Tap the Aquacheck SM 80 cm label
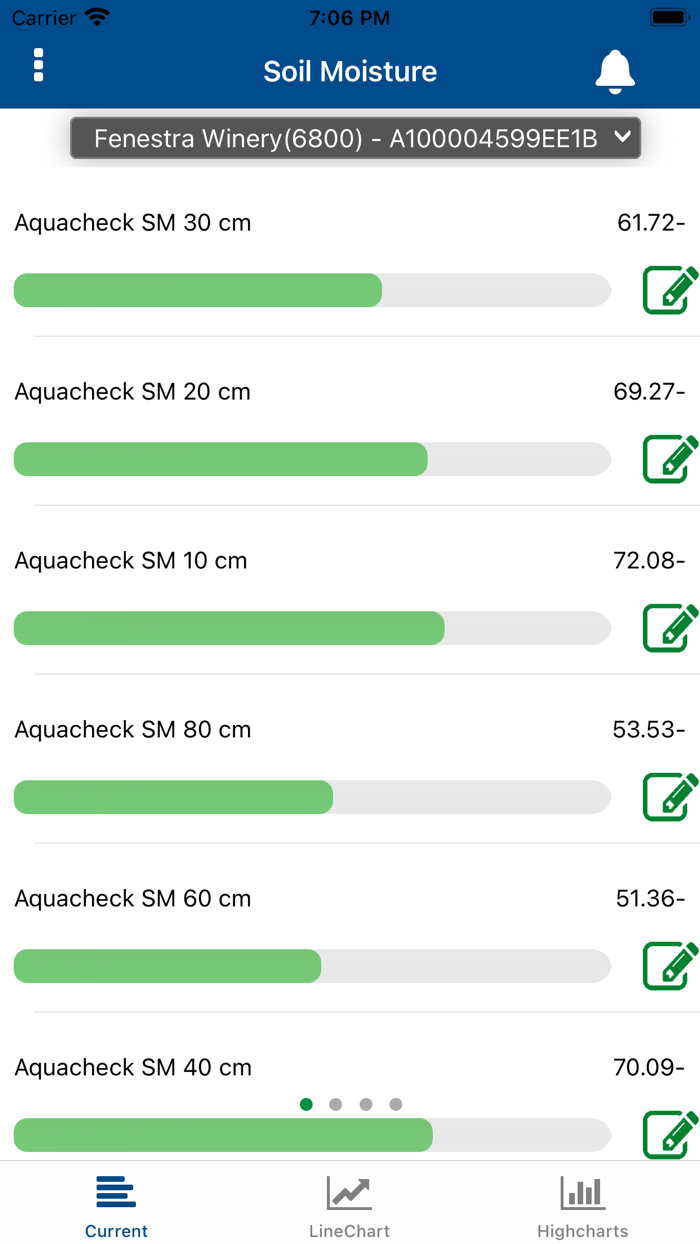The width and height of the screenshot is (700, 1244). pyautogui.click(x=133, y=730)
